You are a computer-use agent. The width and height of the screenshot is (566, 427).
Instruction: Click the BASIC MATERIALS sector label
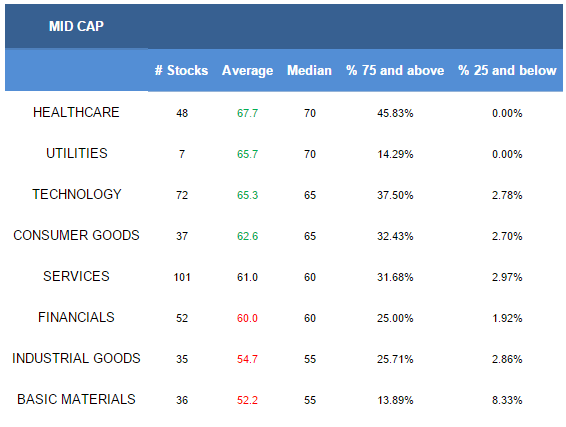[76, 399]
